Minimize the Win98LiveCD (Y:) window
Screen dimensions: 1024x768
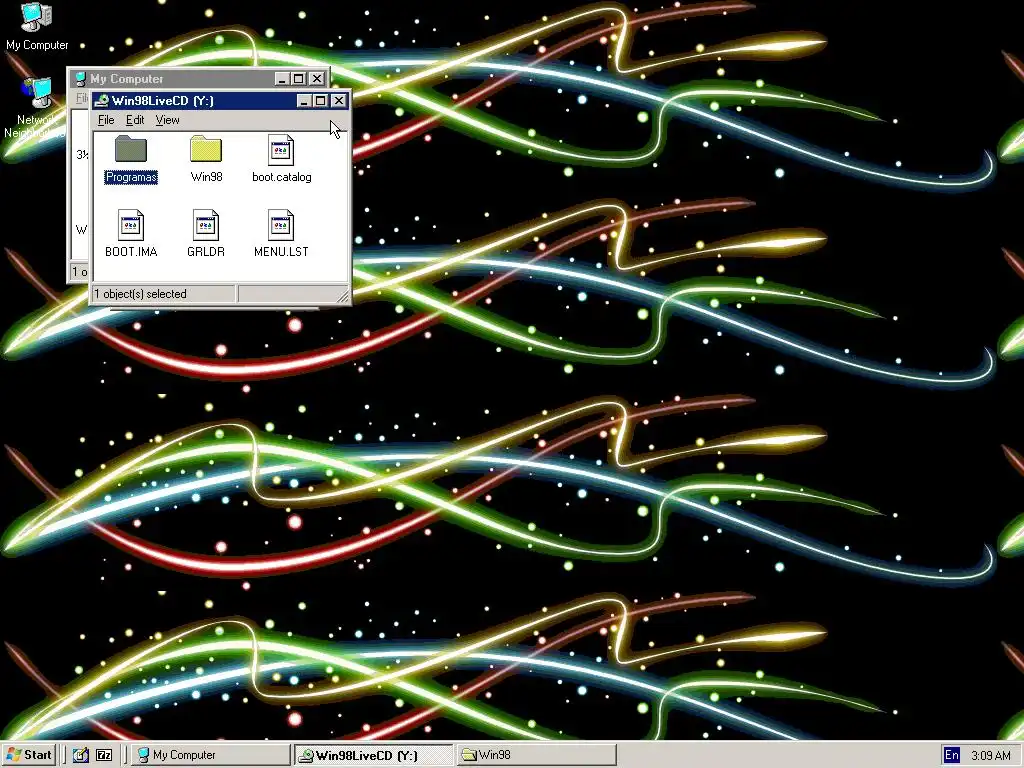(304, 101)
